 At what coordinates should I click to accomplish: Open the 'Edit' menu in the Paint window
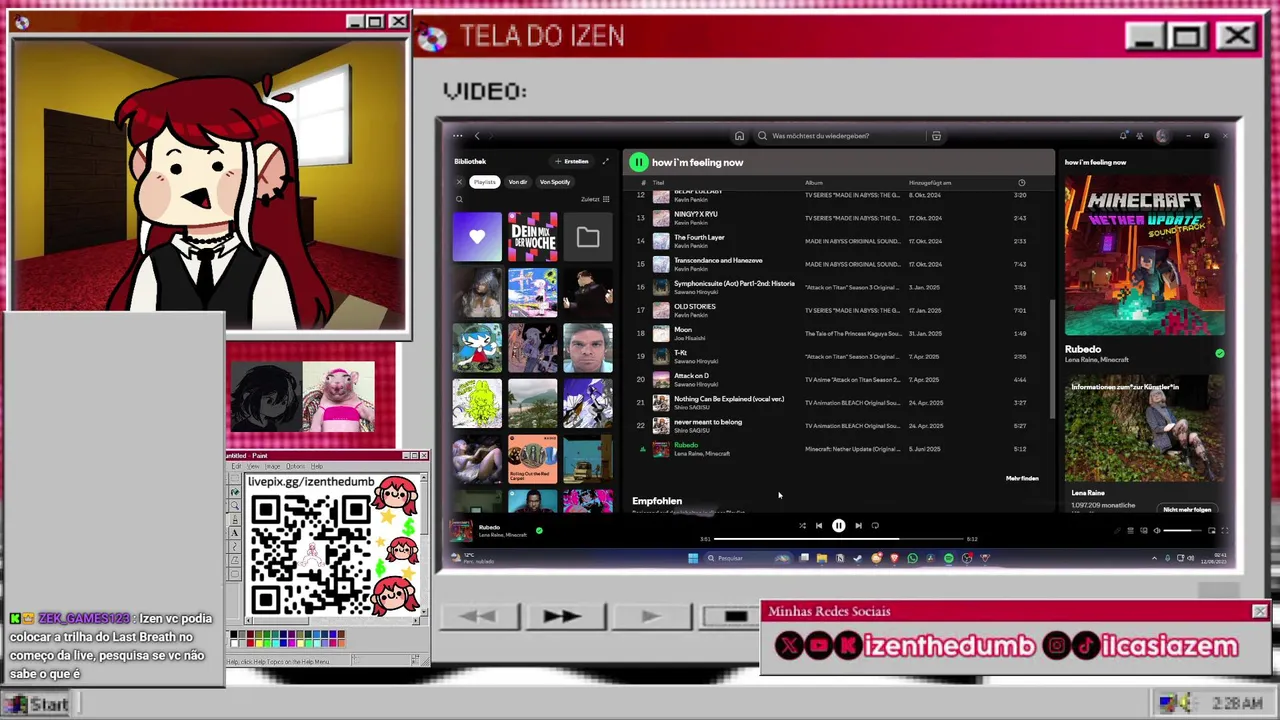pyautogui.click(x=237, y=466)
